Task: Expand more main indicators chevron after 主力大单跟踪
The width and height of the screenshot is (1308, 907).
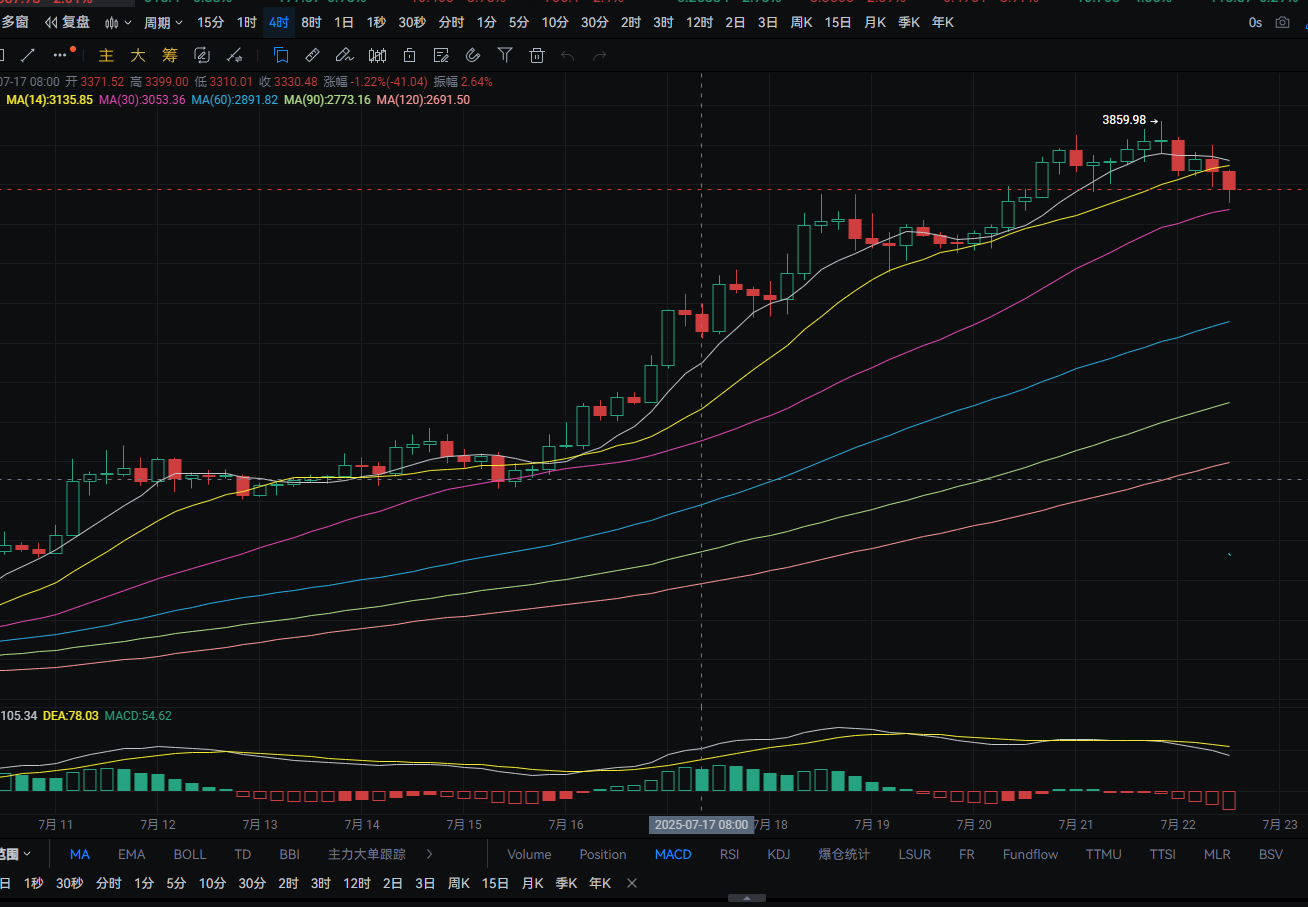Action: click(430, 854)
